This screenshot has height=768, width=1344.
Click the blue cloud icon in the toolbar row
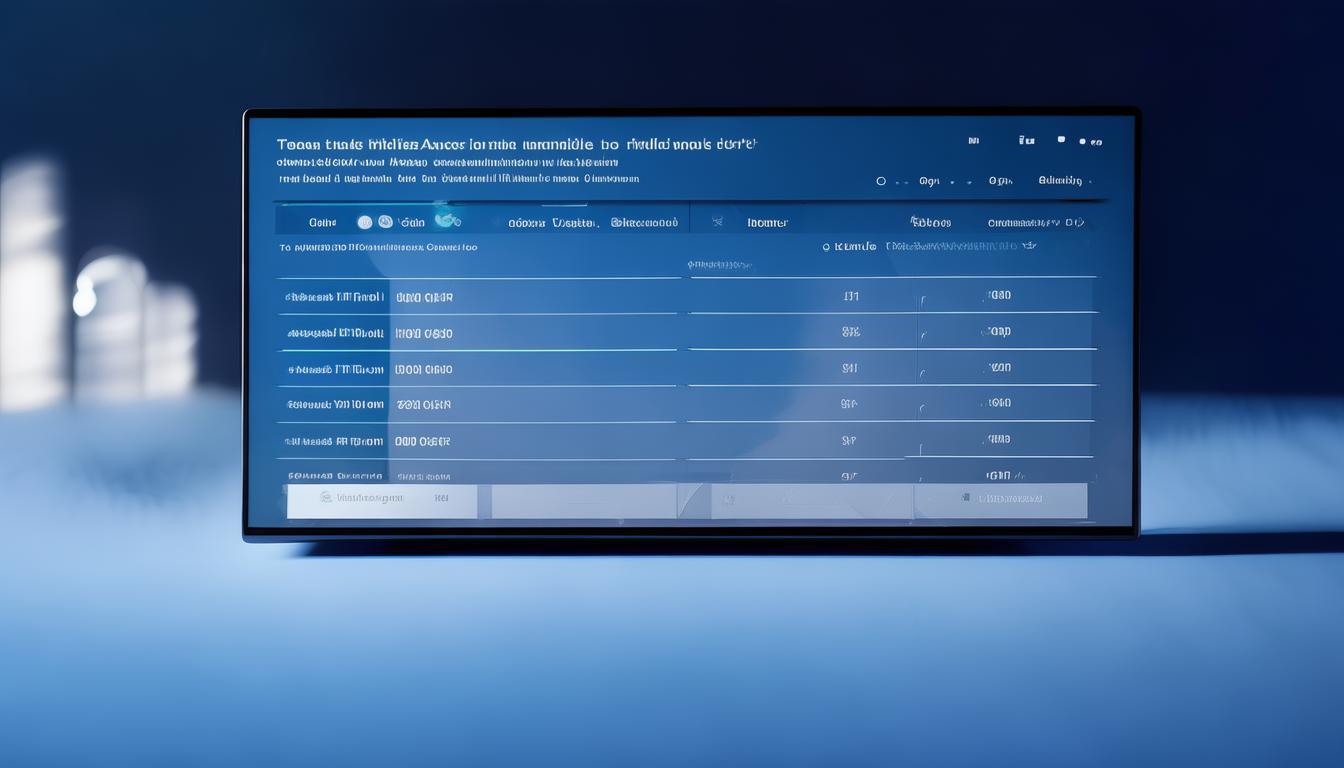(447, 221)
